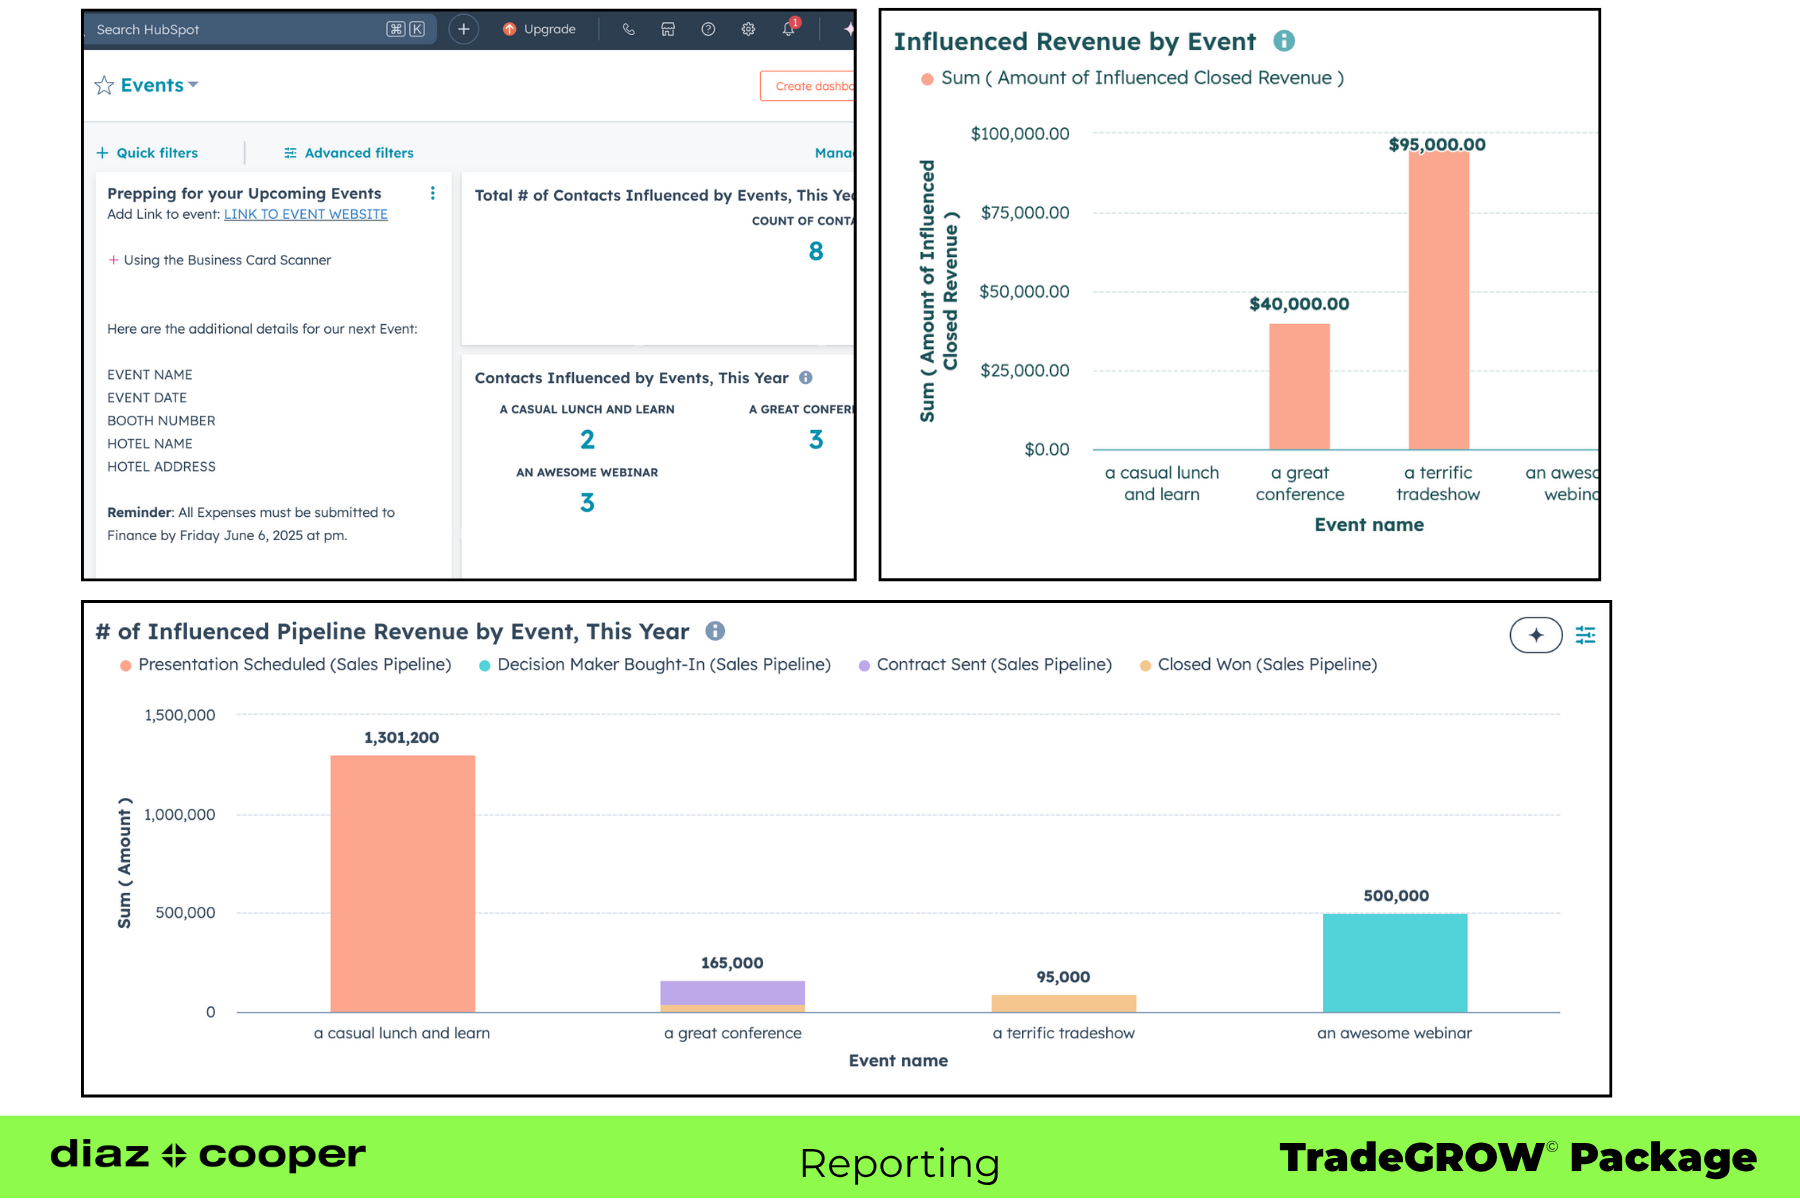
Task: Click the marketplace icon in the navigation bar
Action: [668, 30]
